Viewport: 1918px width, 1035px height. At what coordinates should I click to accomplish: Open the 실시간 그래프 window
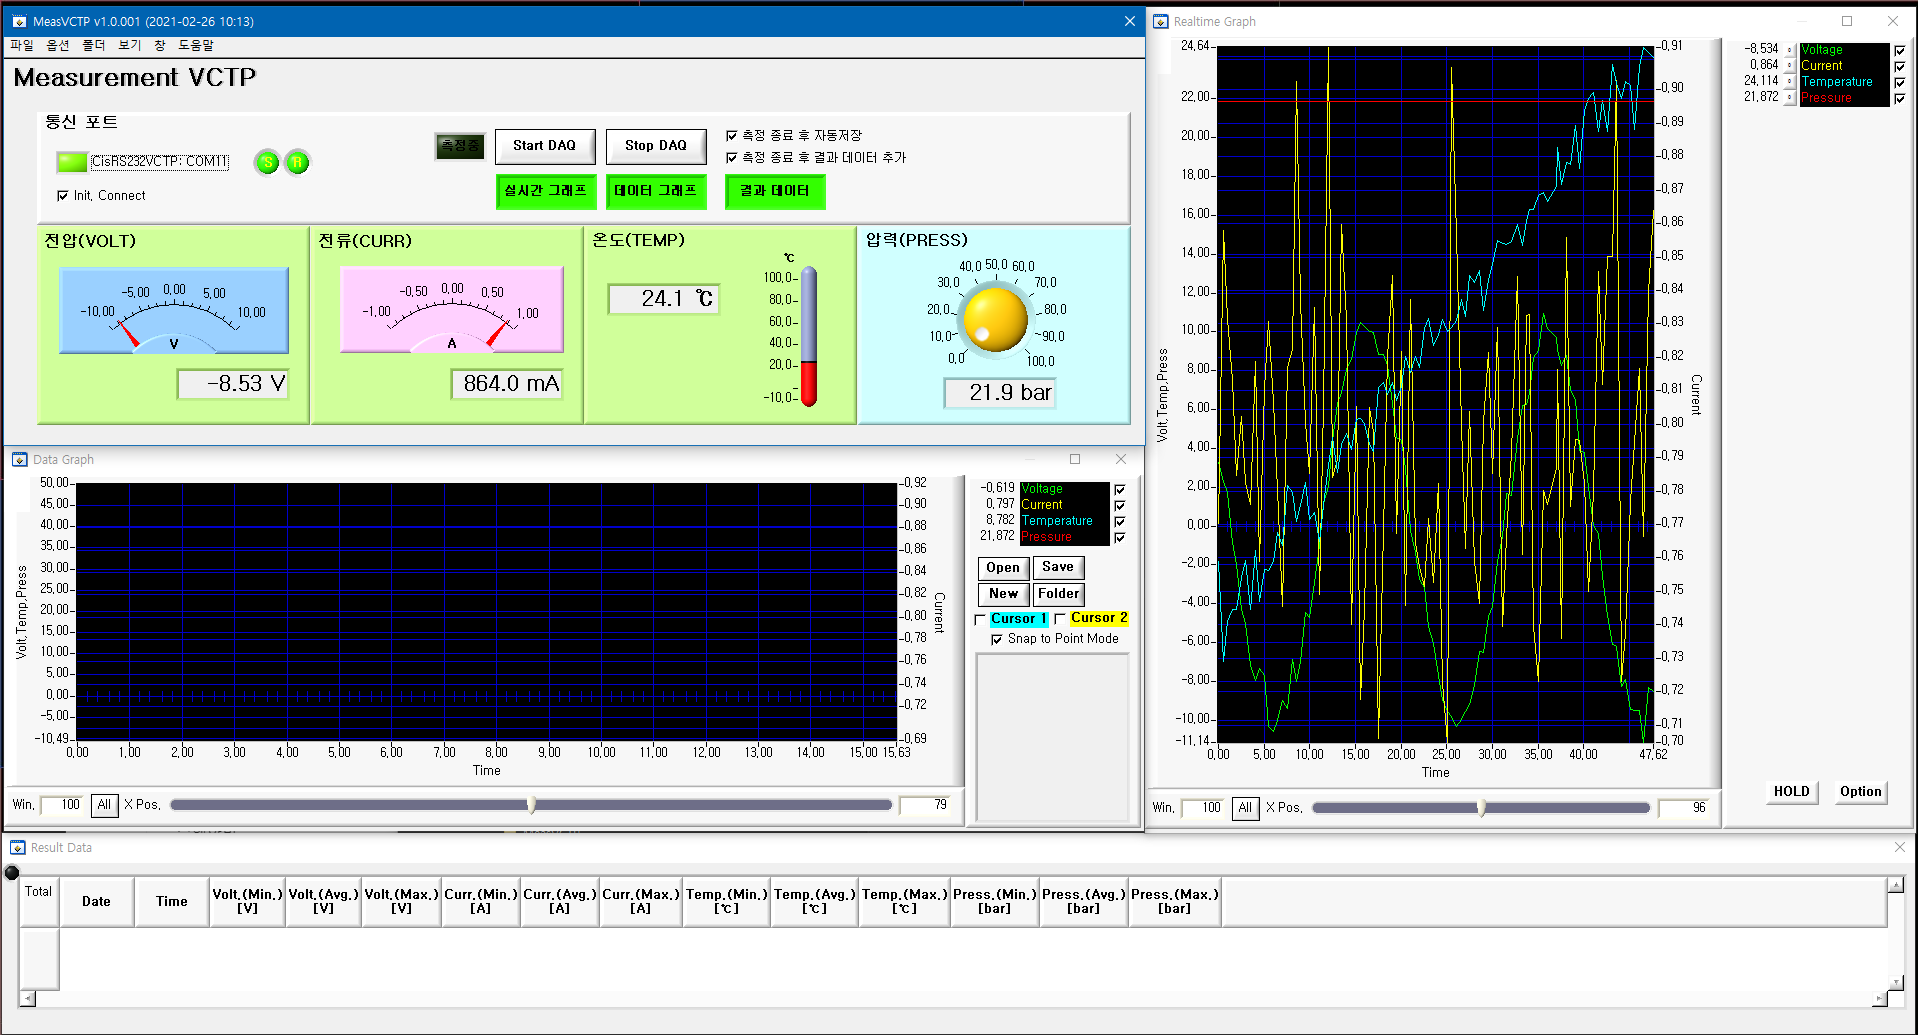pos(546,191)
